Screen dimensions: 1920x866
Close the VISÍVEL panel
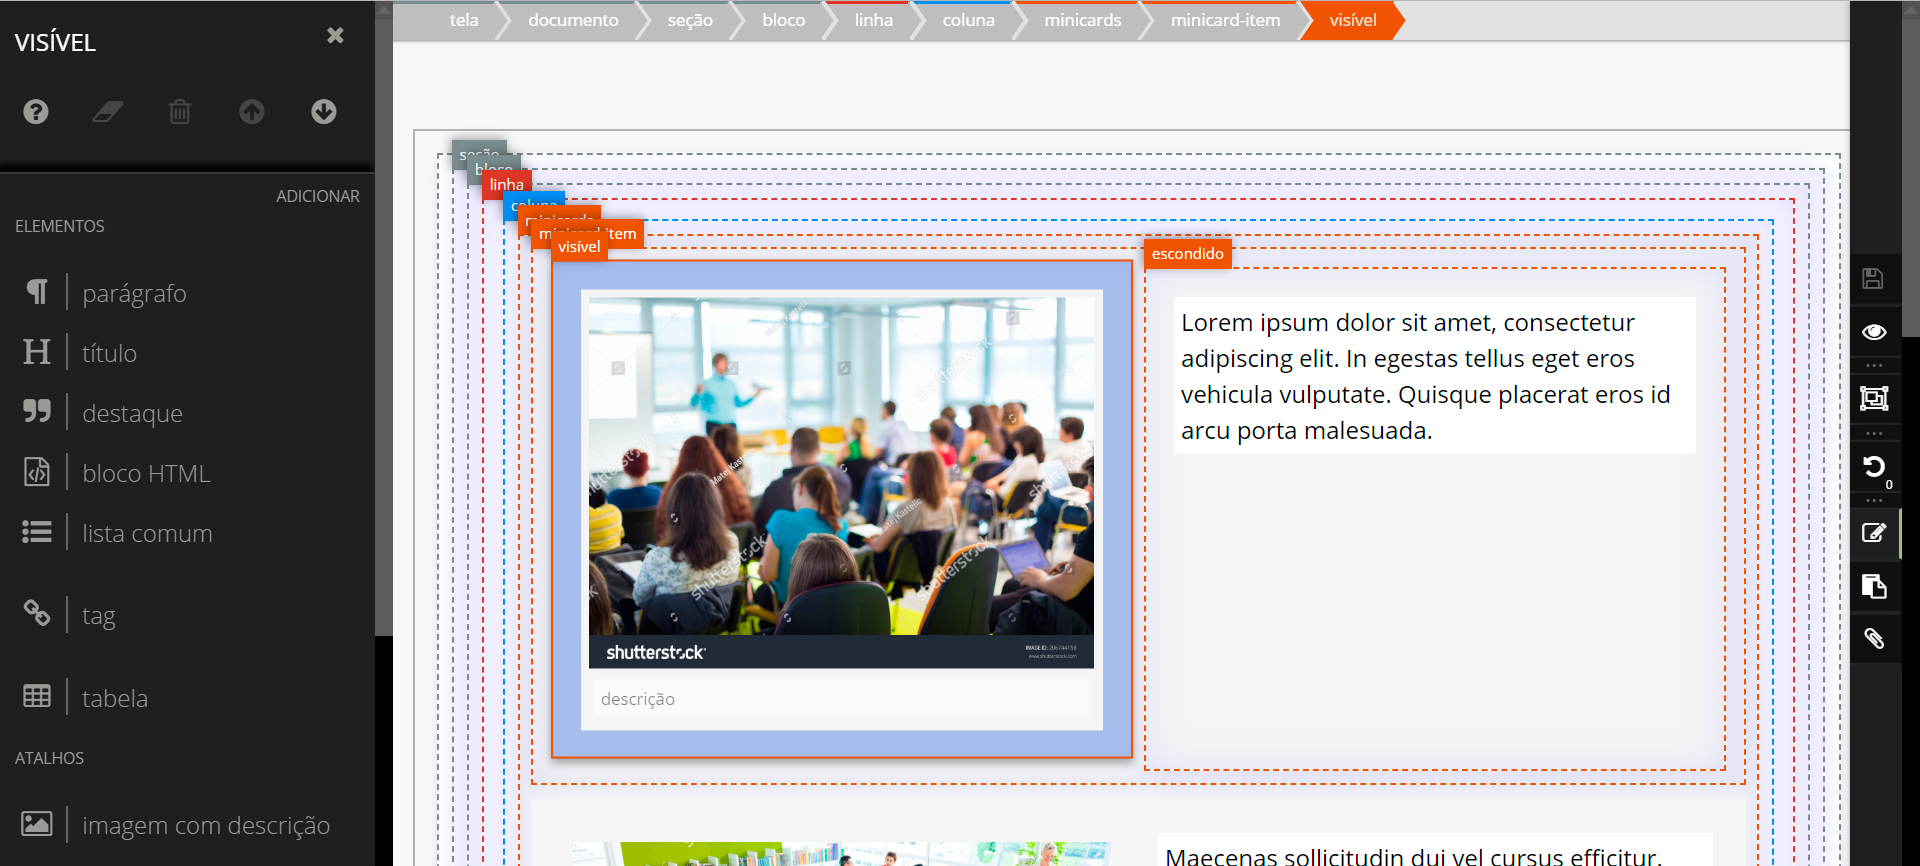335,35
